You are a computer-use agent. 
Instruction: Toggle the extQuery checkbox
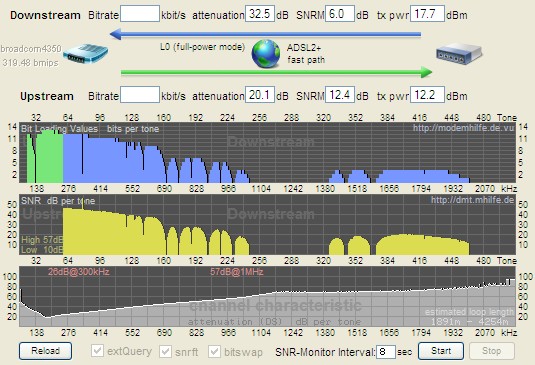[97, 351]
